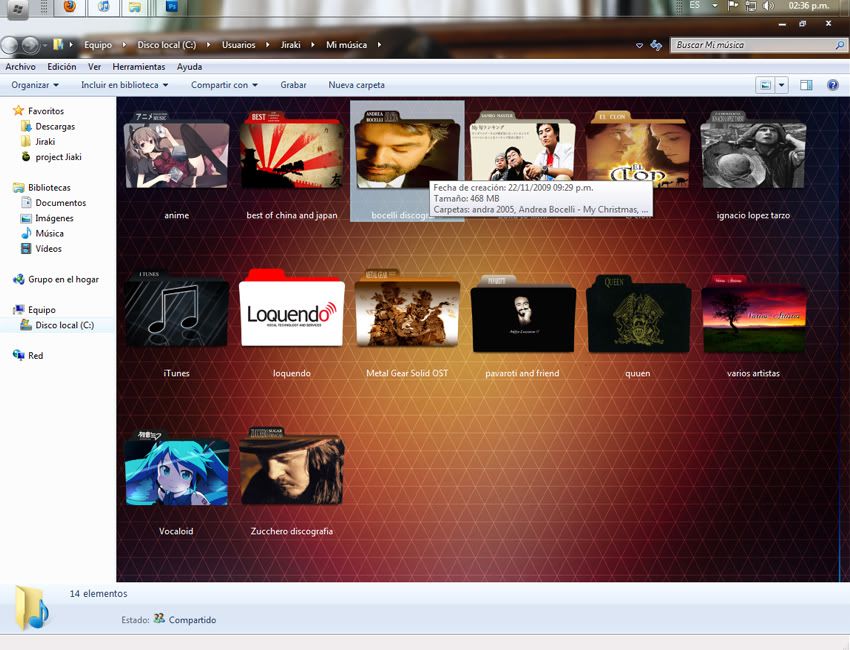Navigate to Disco local (C:) in address bar
The width and height of the screenshot is (850, 650).
click(166, 45)
